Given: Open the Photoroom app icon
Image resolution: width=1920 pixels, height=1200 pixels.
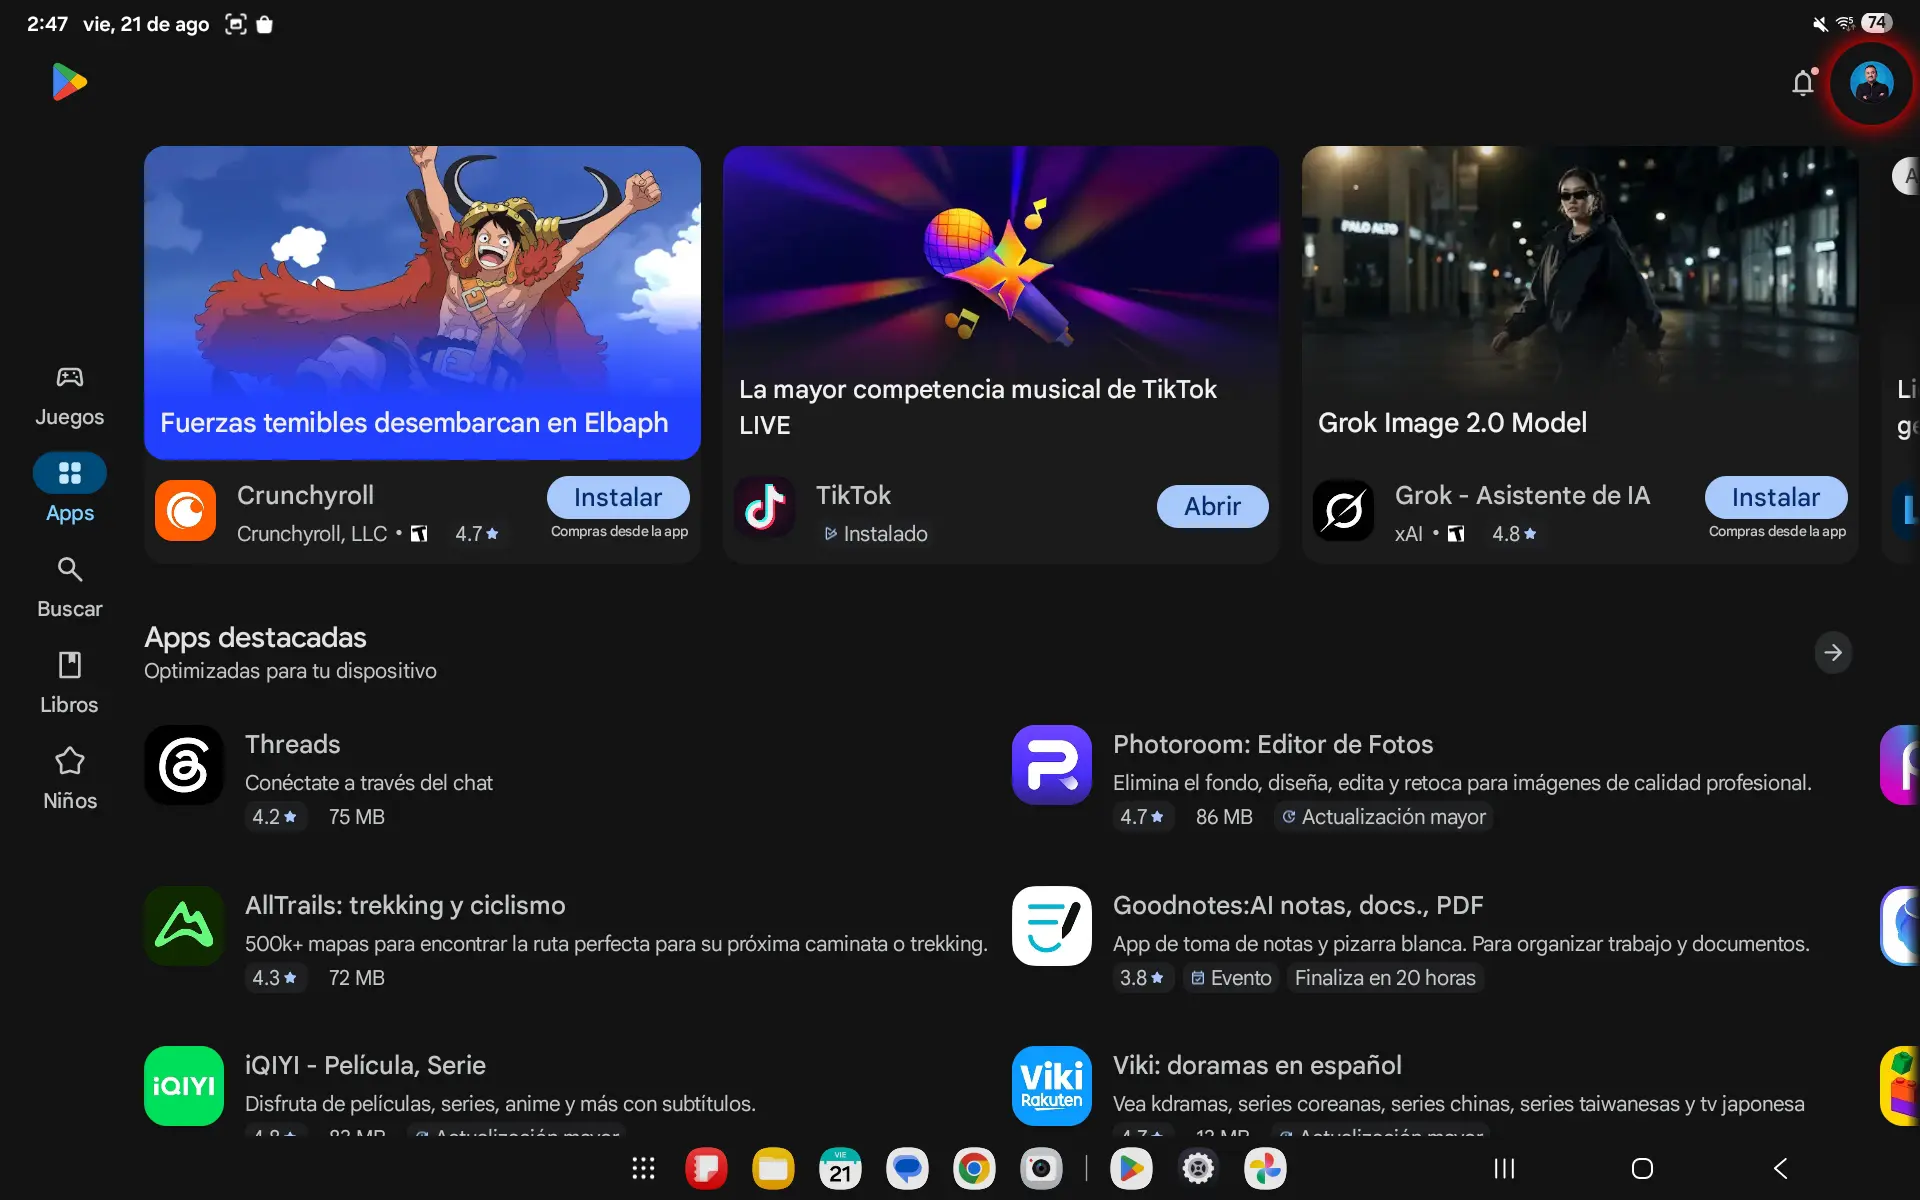Looking at the screenshot, I should coord(1052,765).
